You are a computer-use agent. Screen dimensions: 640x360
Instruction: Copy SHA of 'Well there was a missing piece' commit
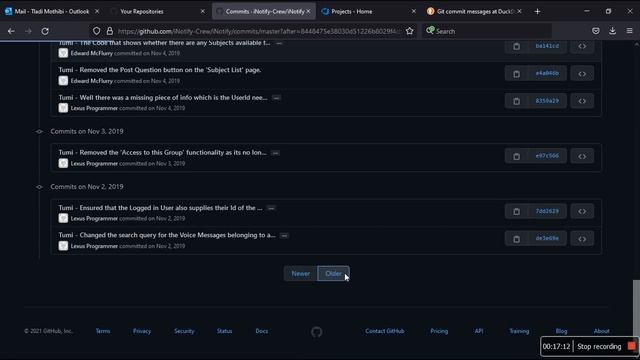pyautogui.click(x=516, y=101)
